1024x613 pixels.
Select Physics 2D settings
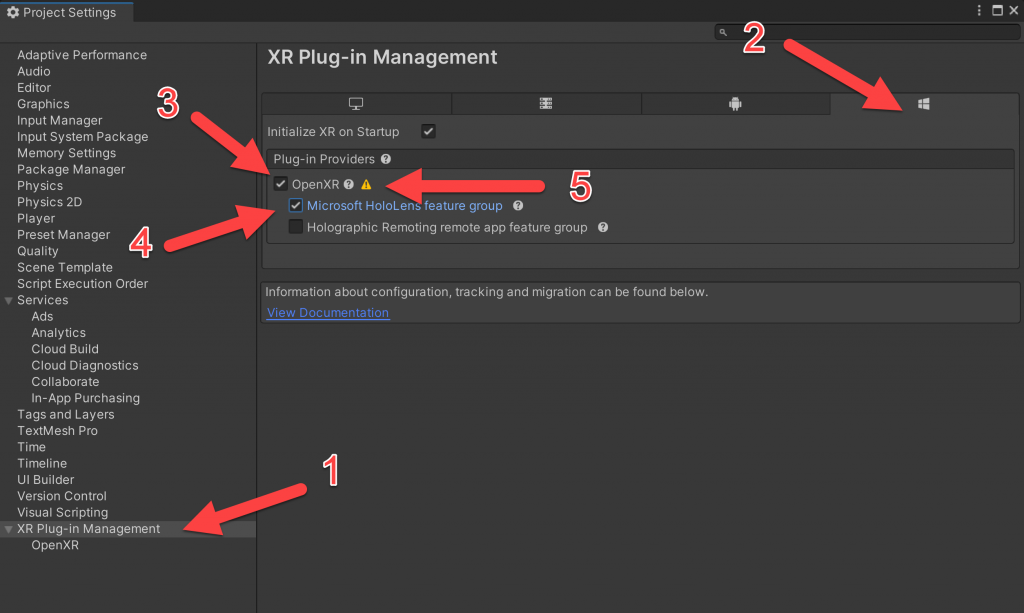pyautogui.click(x=50, y=202)
